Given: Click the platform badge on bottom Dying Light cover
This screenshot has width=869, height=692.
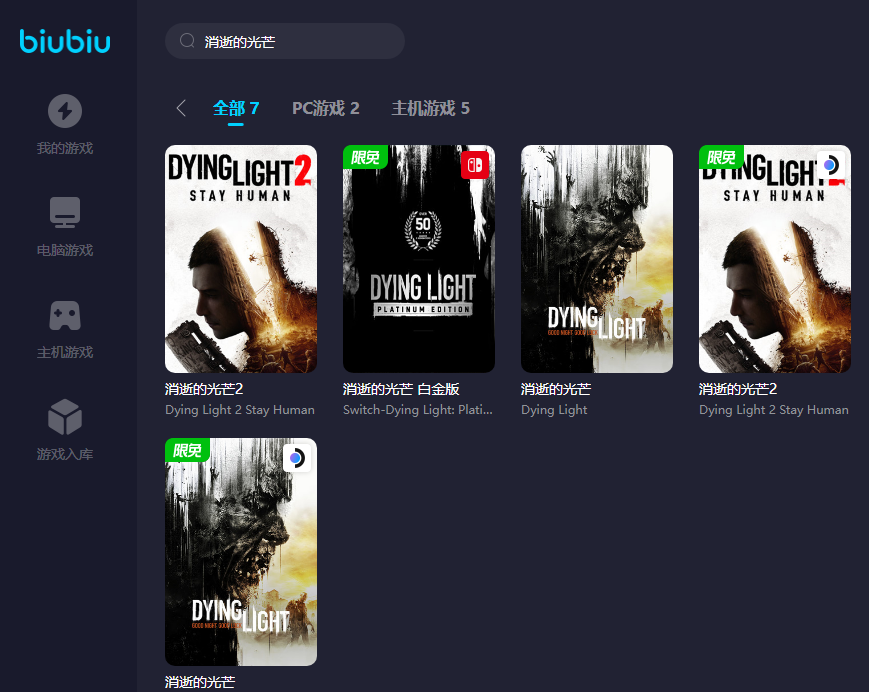Looking at the screenshot, I should [x=296, y=458].
